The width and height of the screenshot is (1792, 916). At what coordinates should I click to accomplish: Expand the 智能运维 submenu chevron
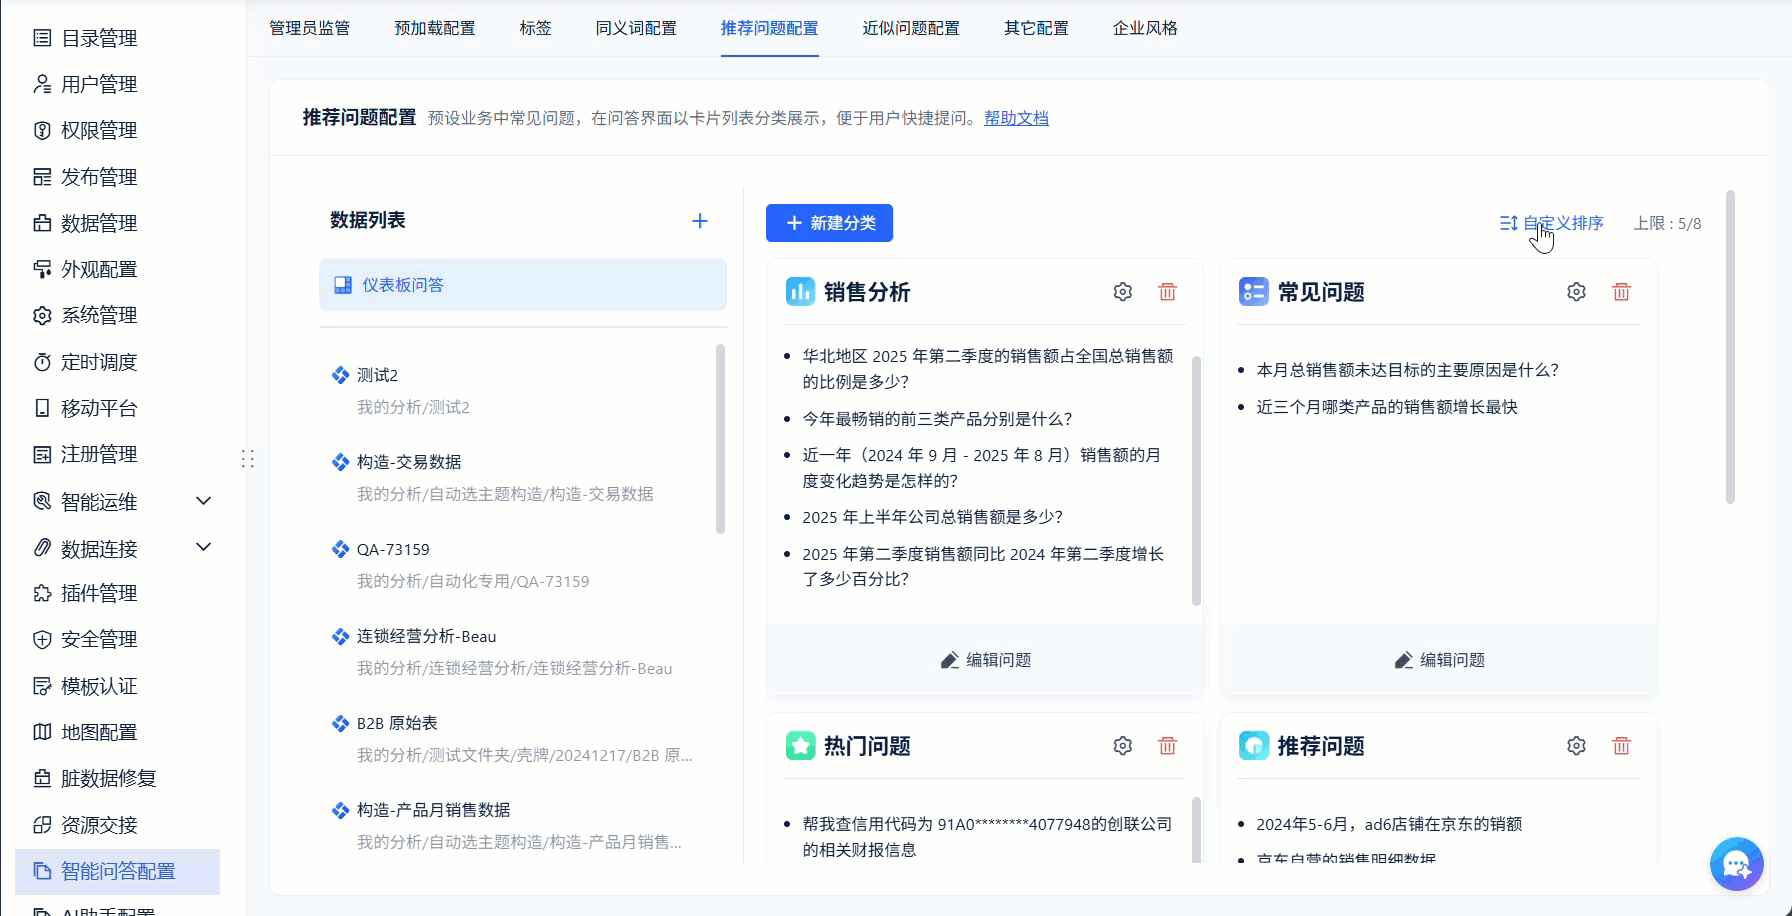[x=204, y=501]
